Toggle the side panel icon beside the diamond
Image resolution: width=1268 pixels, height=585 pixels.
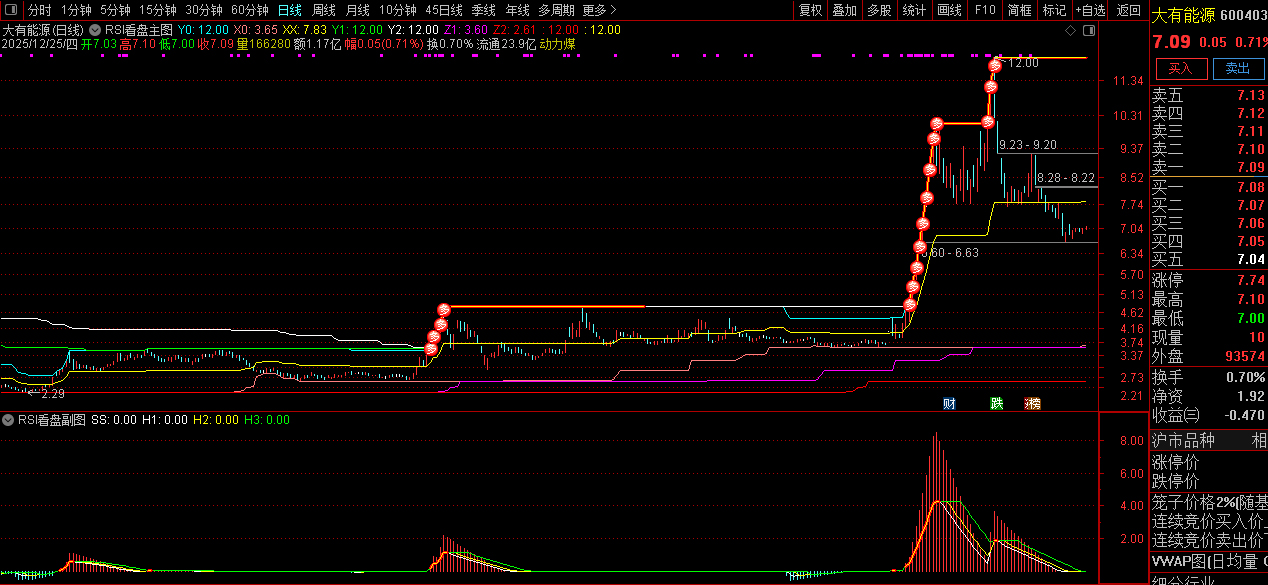(1088, 30)
